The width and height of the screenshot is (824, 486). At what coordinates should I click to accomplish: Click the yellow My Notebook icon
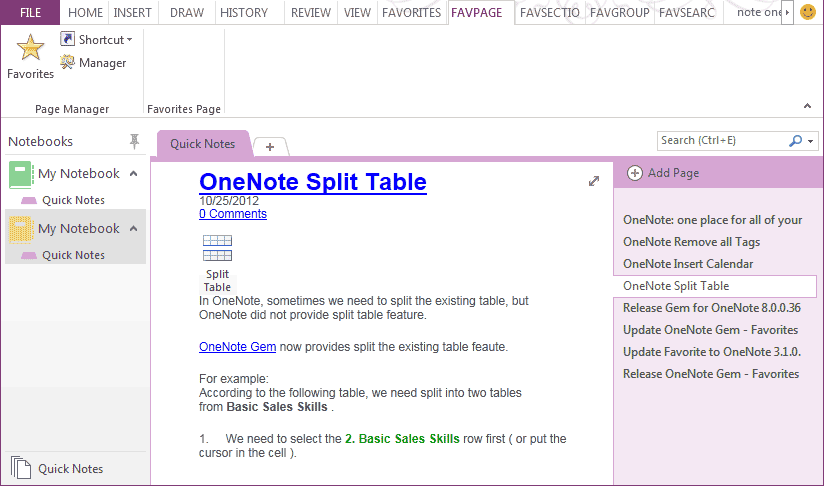tap(21, 230)
